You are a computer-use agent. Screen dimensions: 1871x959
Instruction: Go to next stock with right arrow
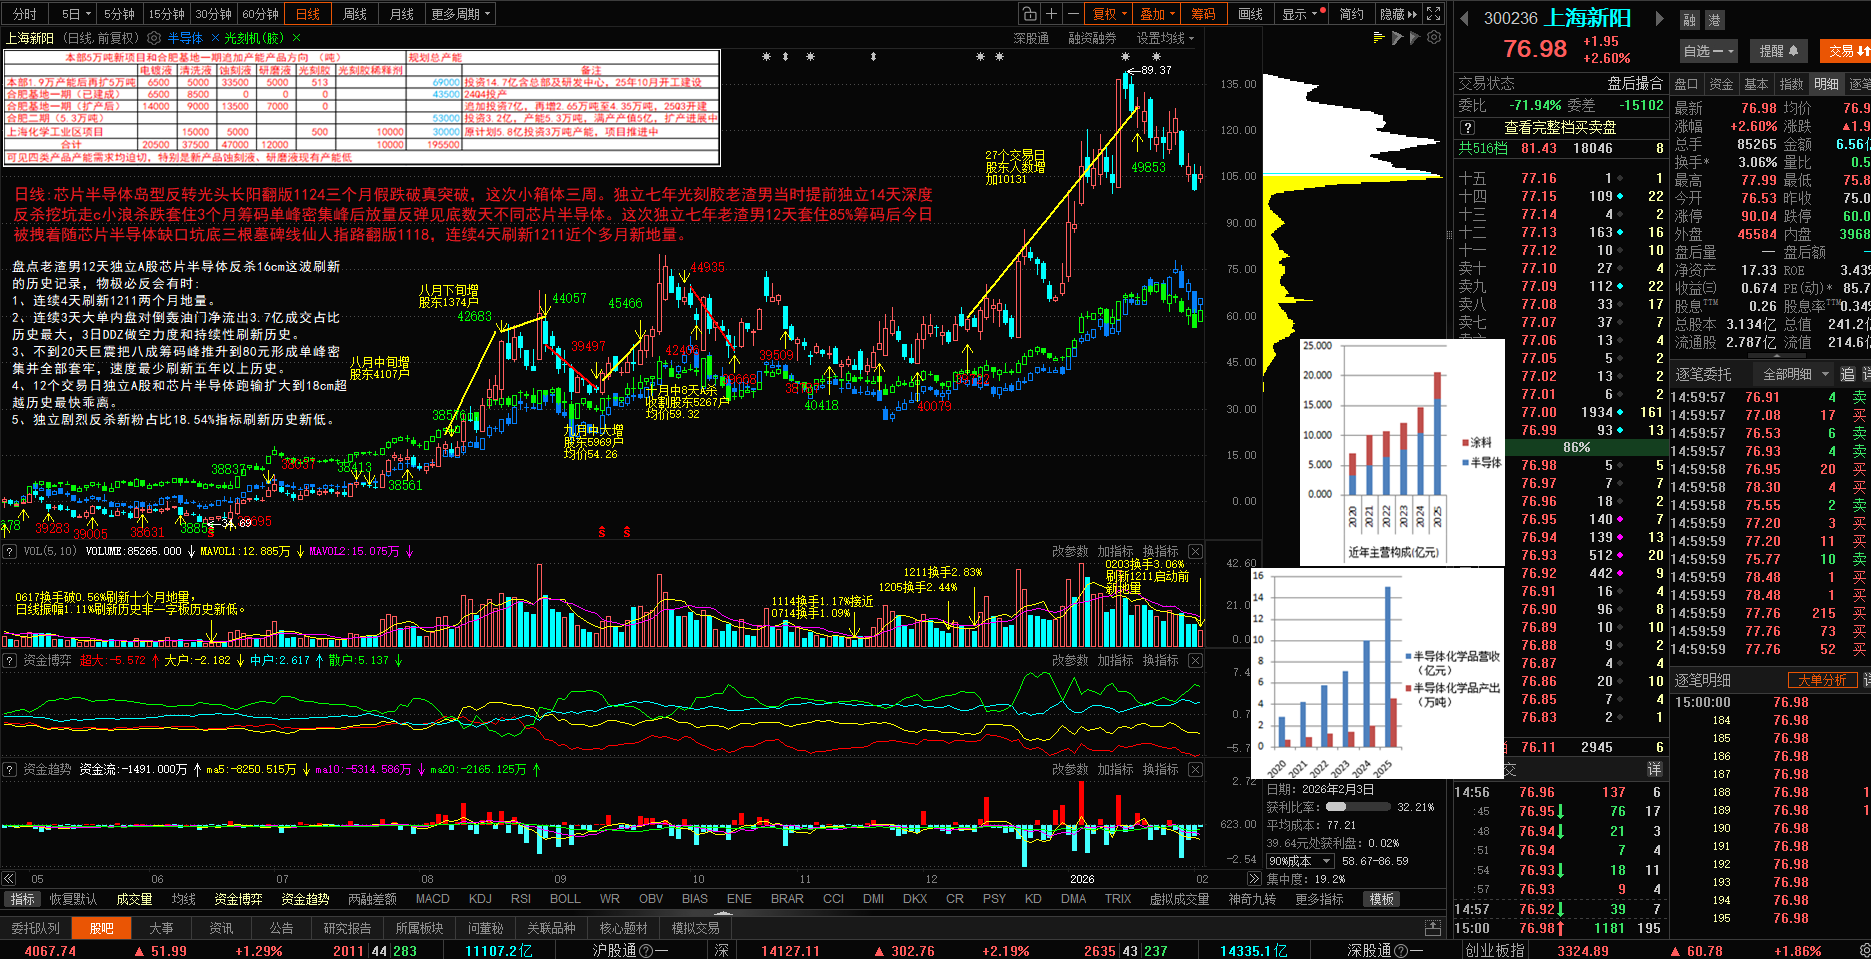[1659, 19]
